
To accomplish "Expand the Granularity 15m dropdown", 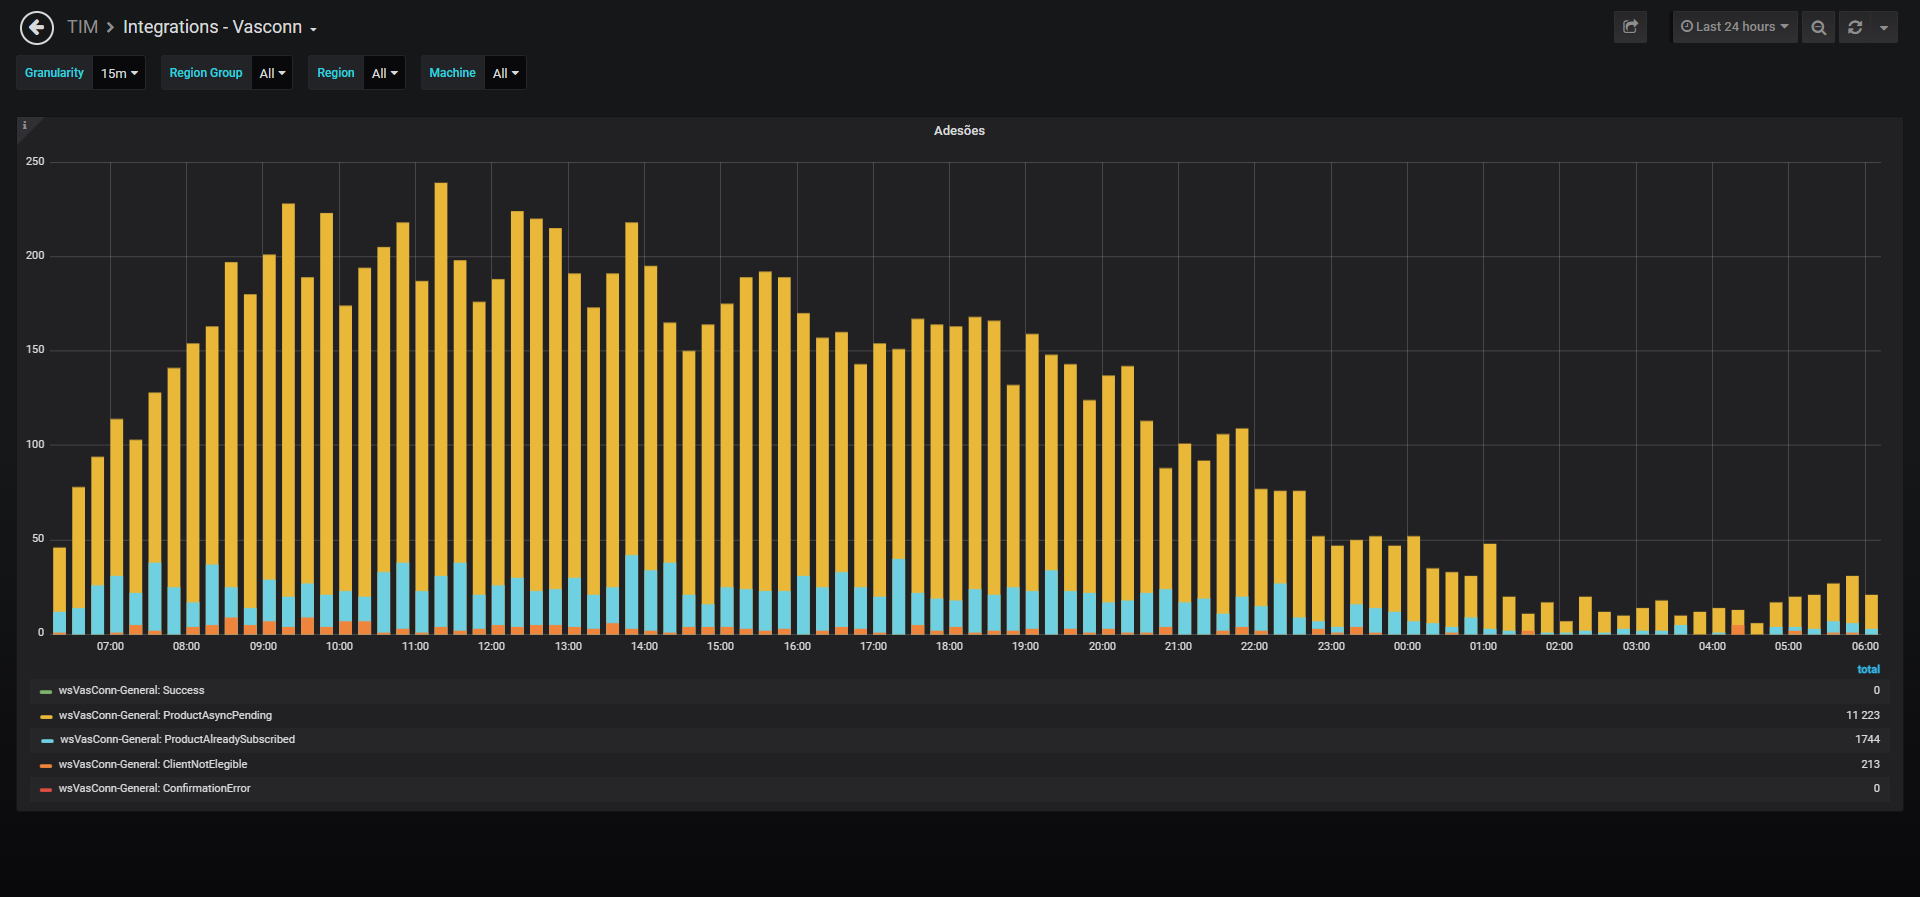I will (x=119, y=73).
